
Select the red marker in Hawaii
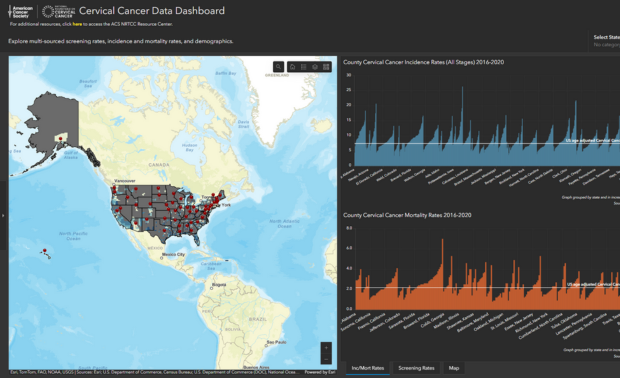point(45,251)
